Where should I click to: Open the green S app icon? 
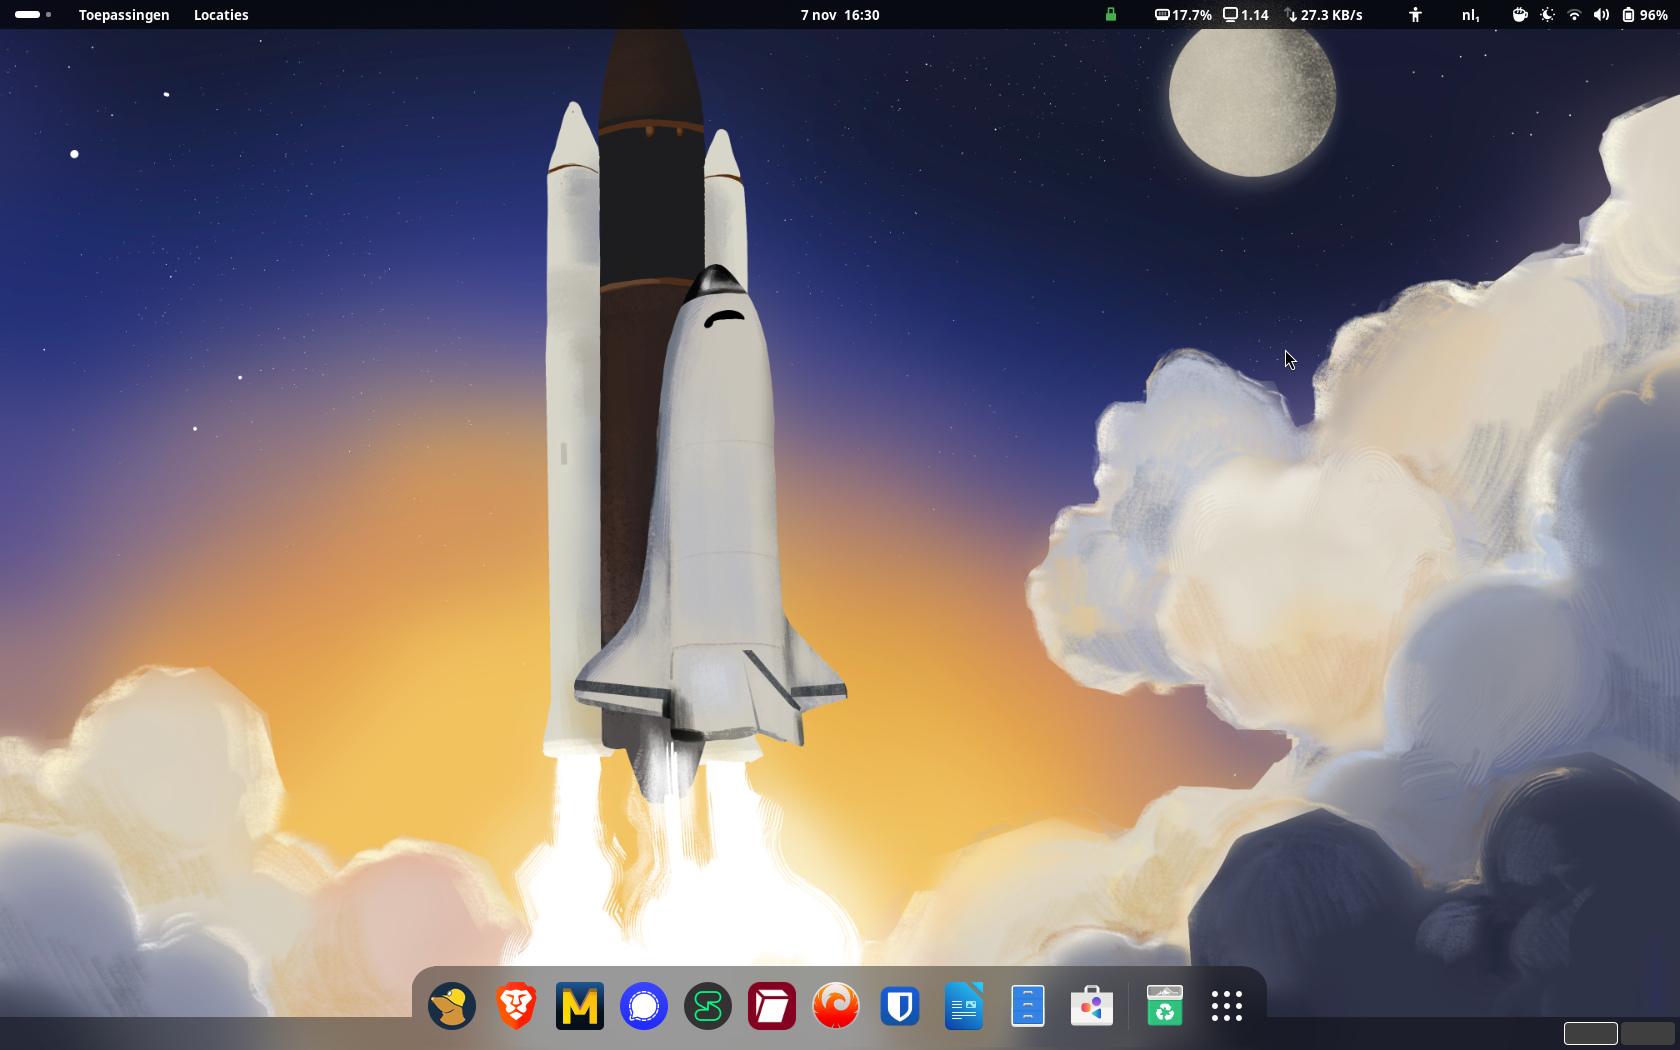[708, 1006]
